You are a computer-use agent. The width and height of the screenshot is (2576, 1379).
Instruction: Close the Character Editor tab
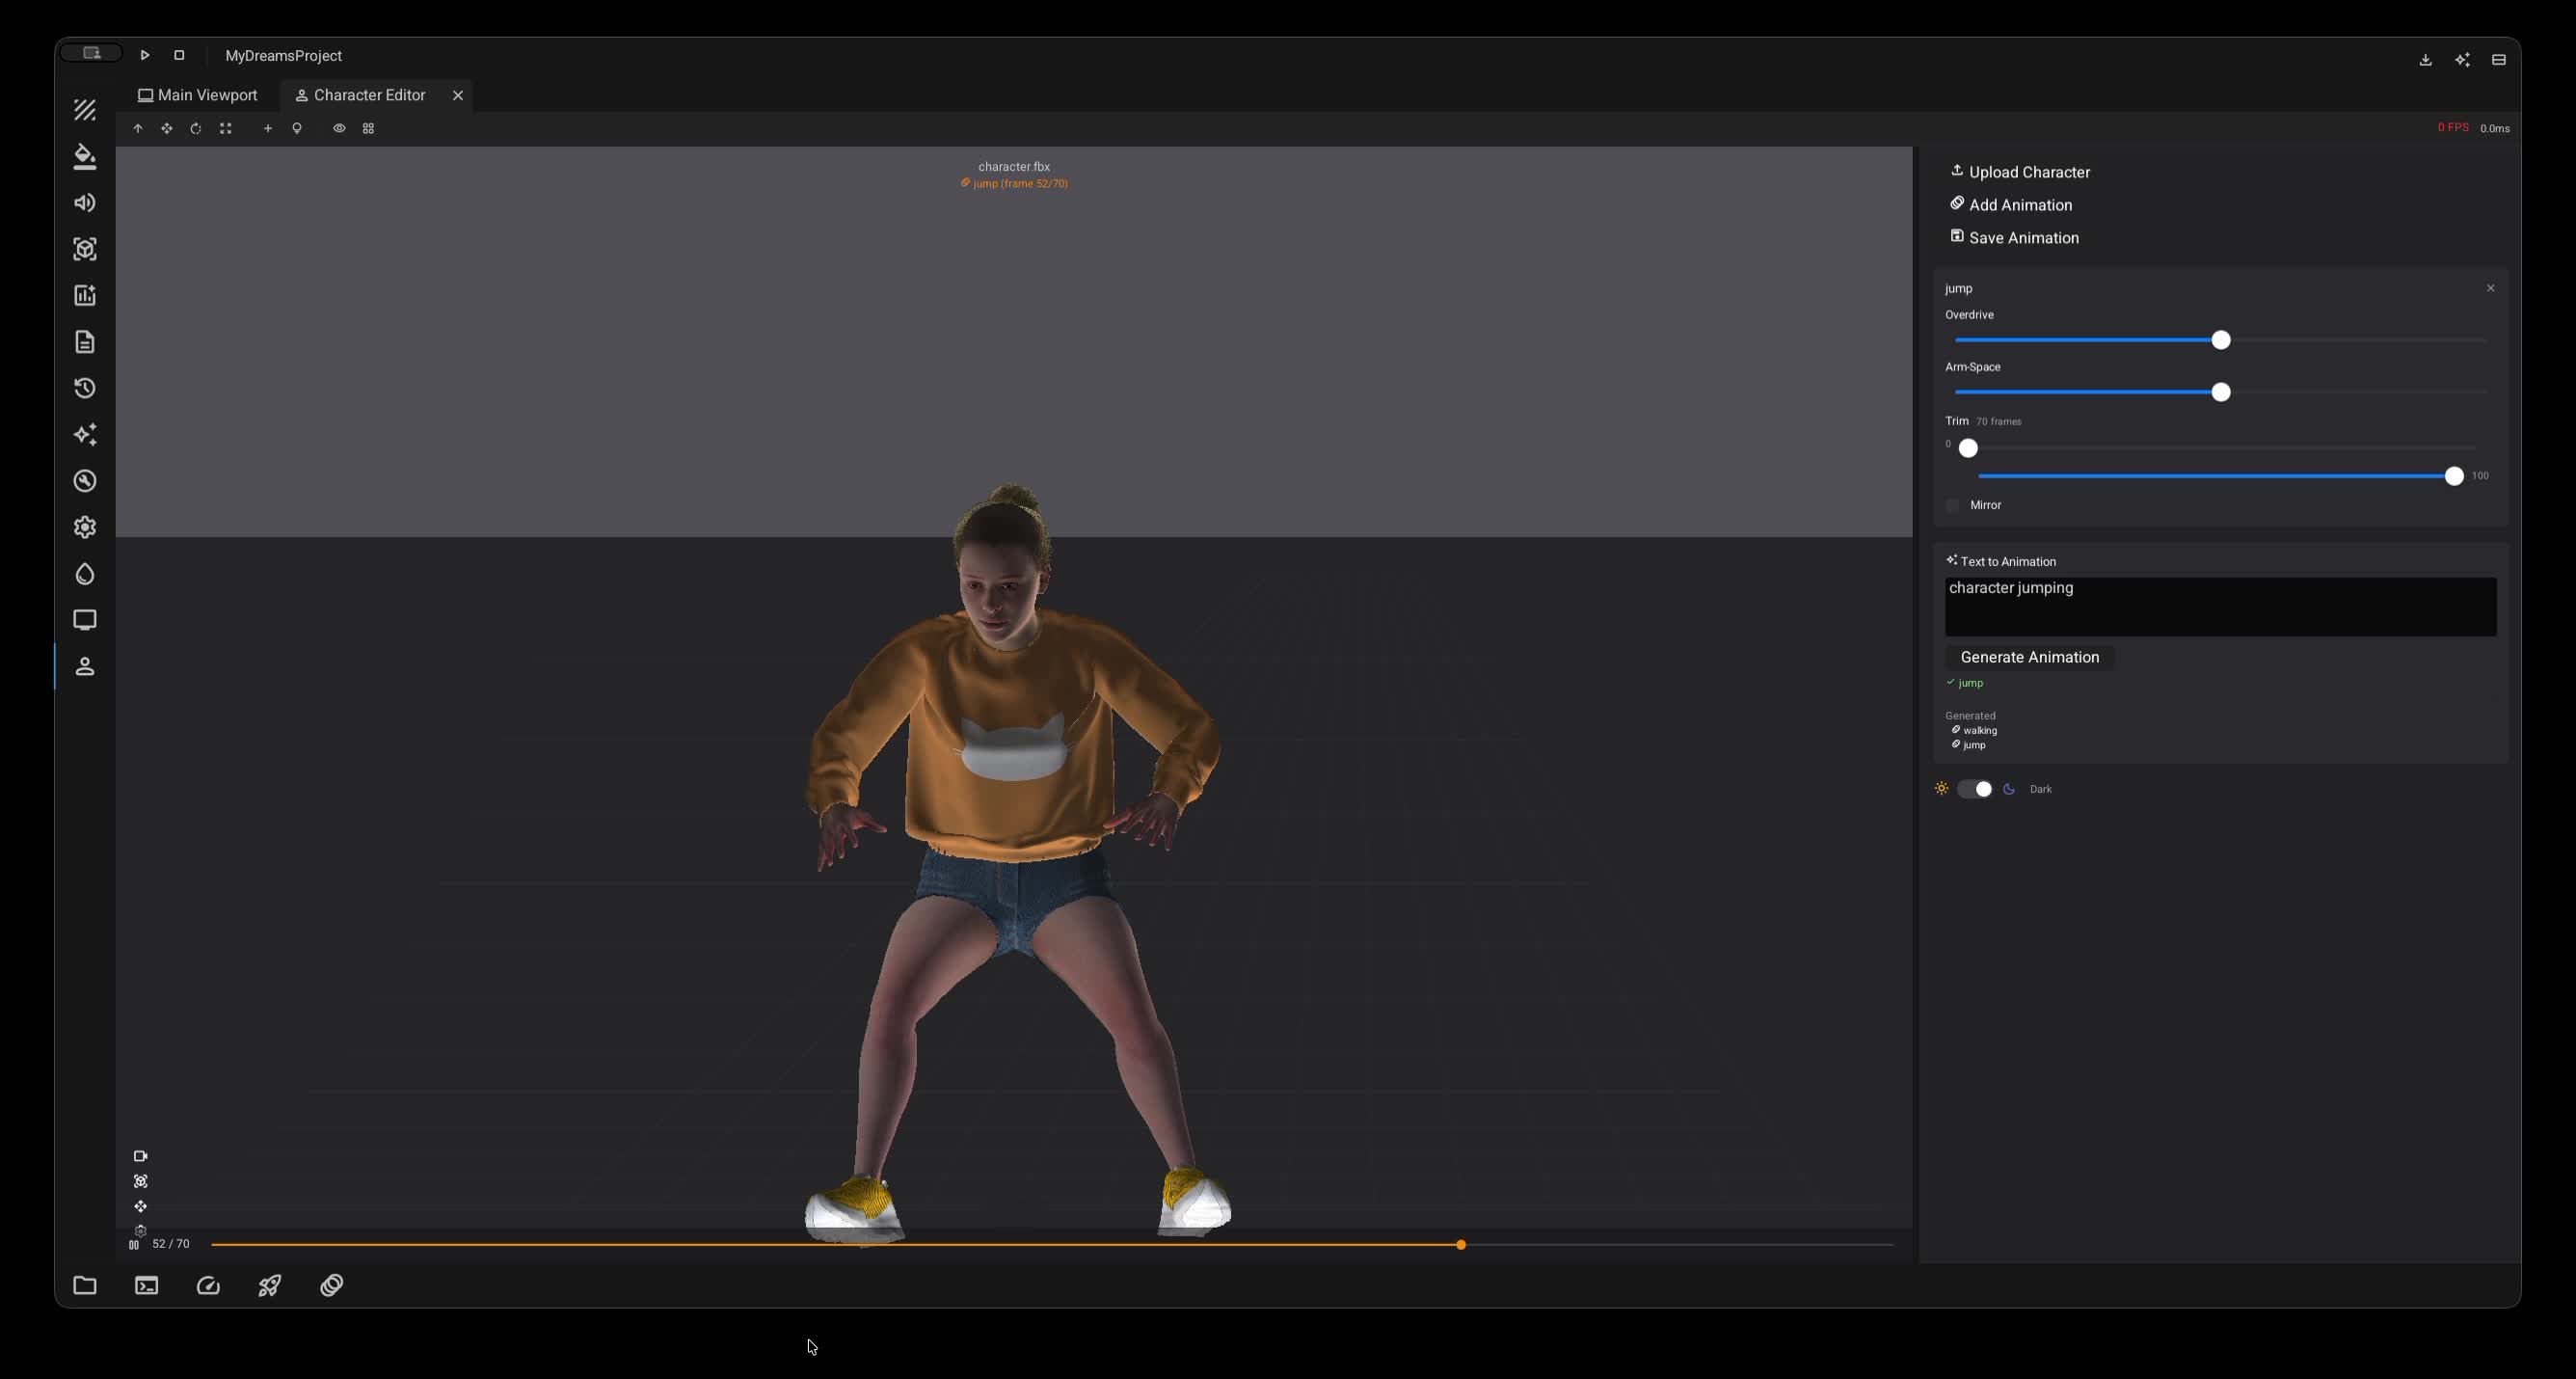[x=458, y=95]
